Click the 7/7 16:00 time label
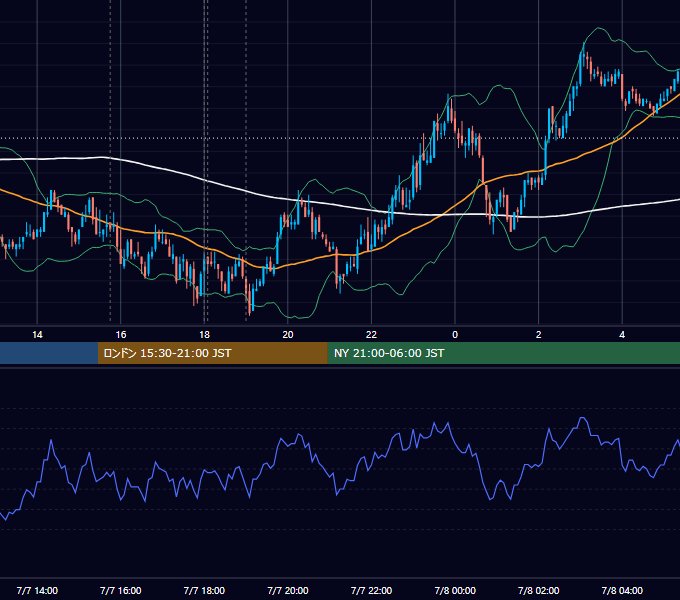 point(121,590)
